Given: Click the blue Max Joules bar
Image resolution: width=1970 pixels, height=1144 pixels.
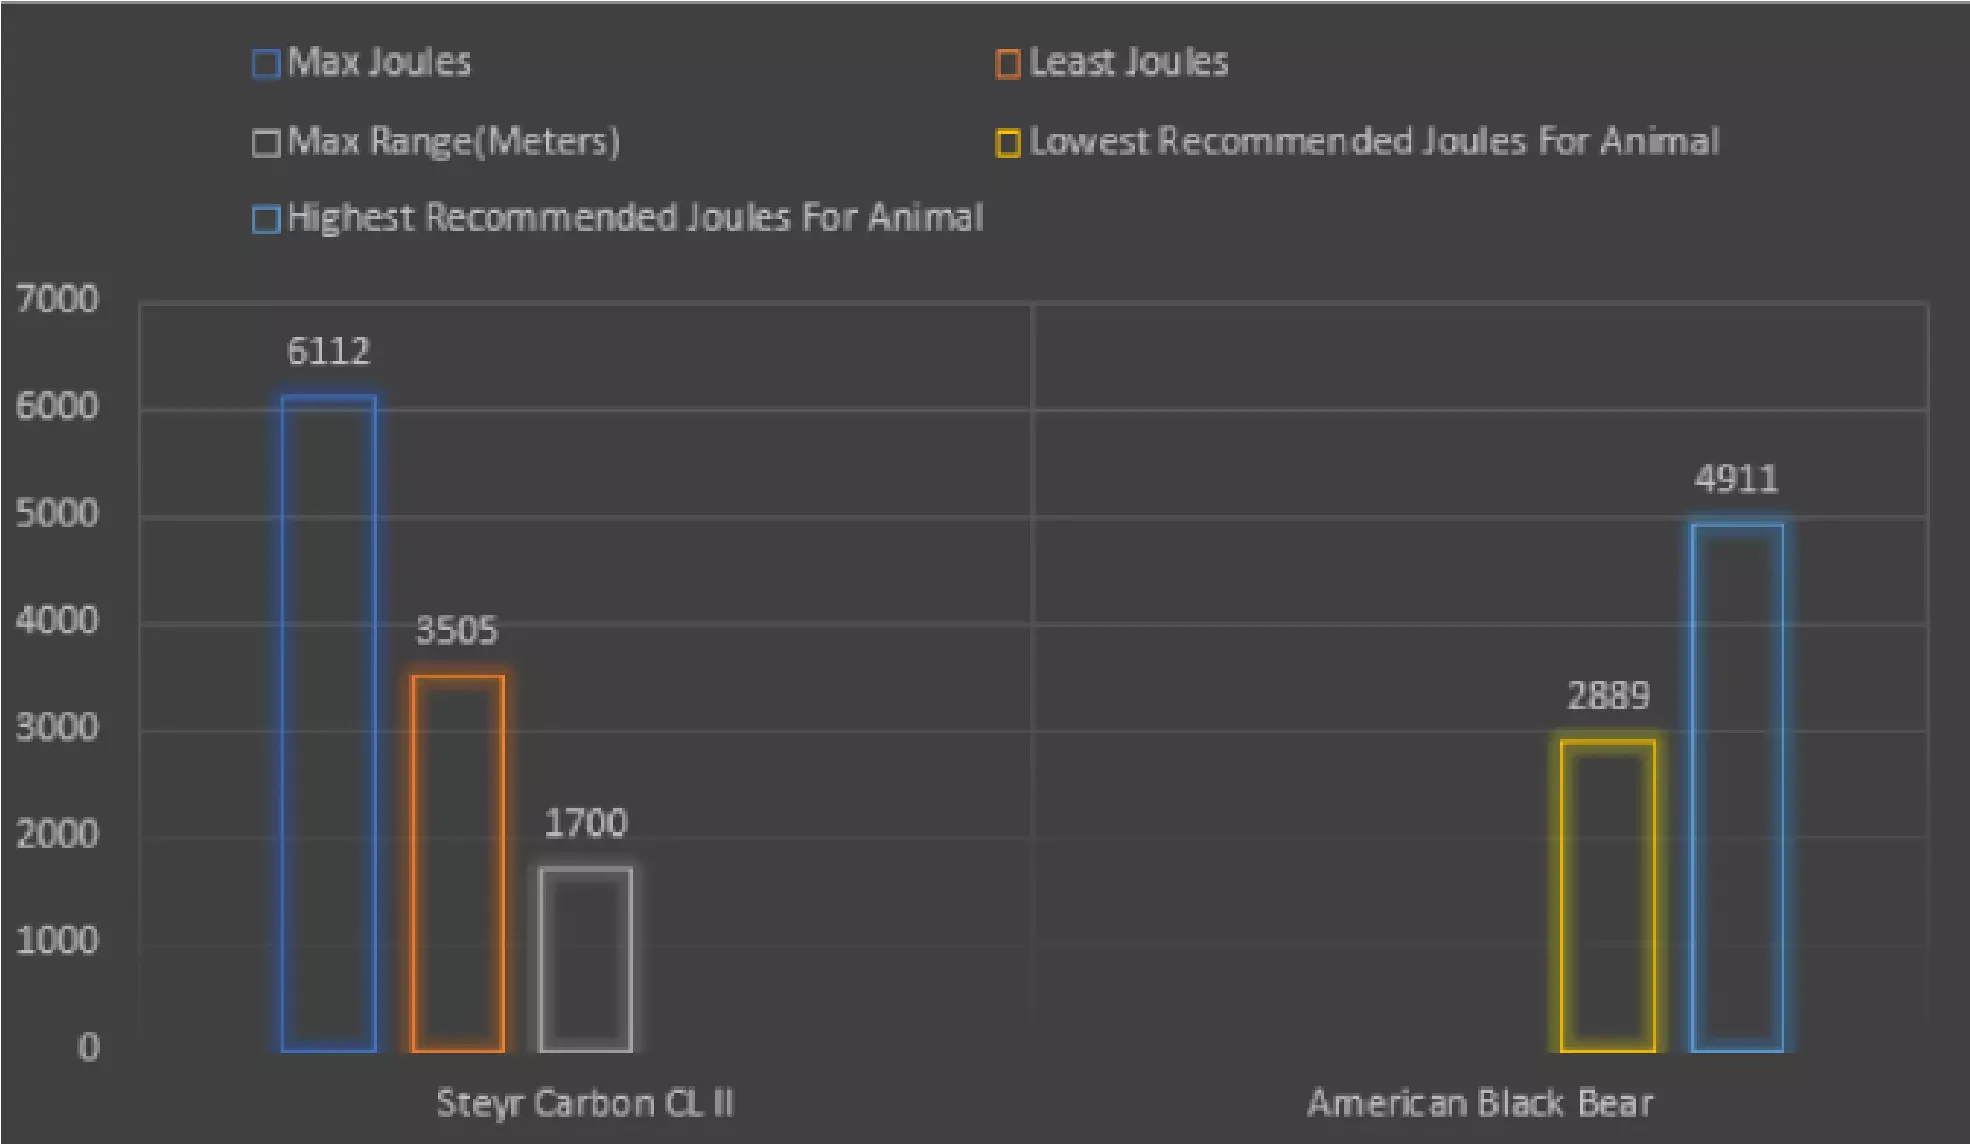Looking at the screenshot, I should (x=329, y=723).
